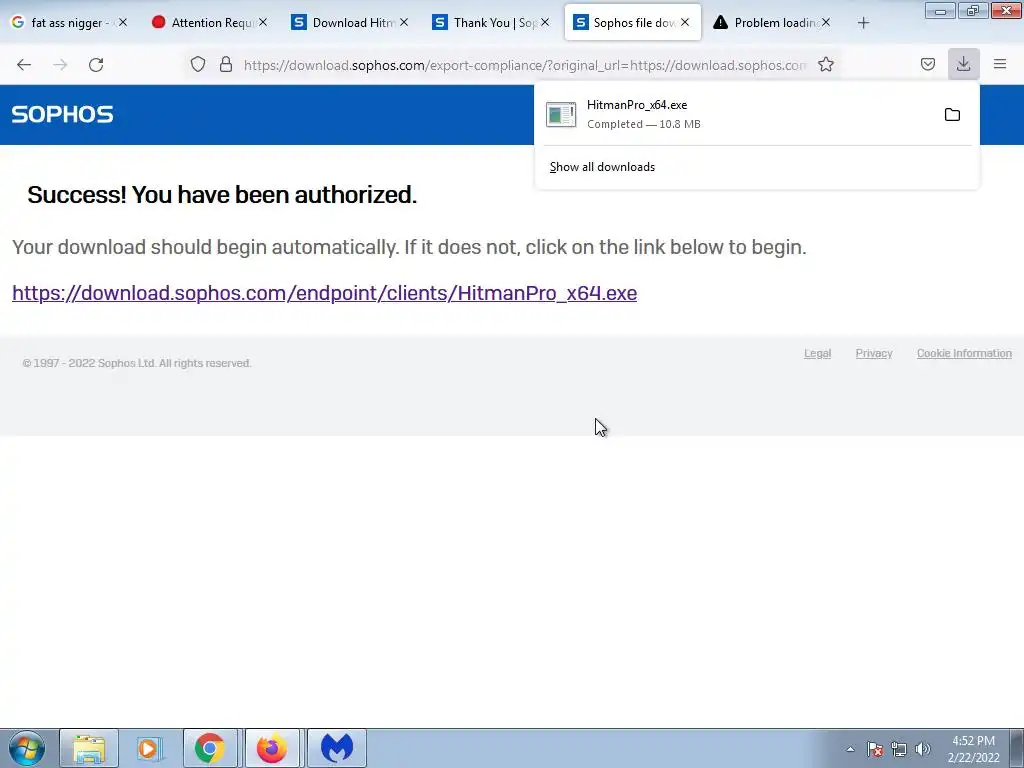Show hidden system tray icons
1024x768 pixels.
coord(850,749)
